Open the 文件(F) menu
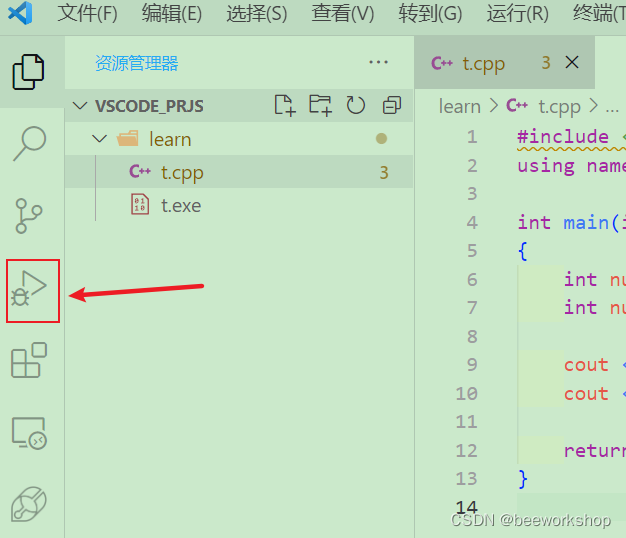 point(87,13)
